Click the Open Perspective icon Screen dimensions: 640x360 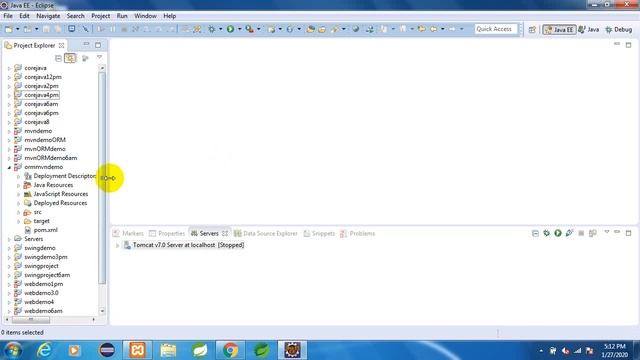click(532, 29)
